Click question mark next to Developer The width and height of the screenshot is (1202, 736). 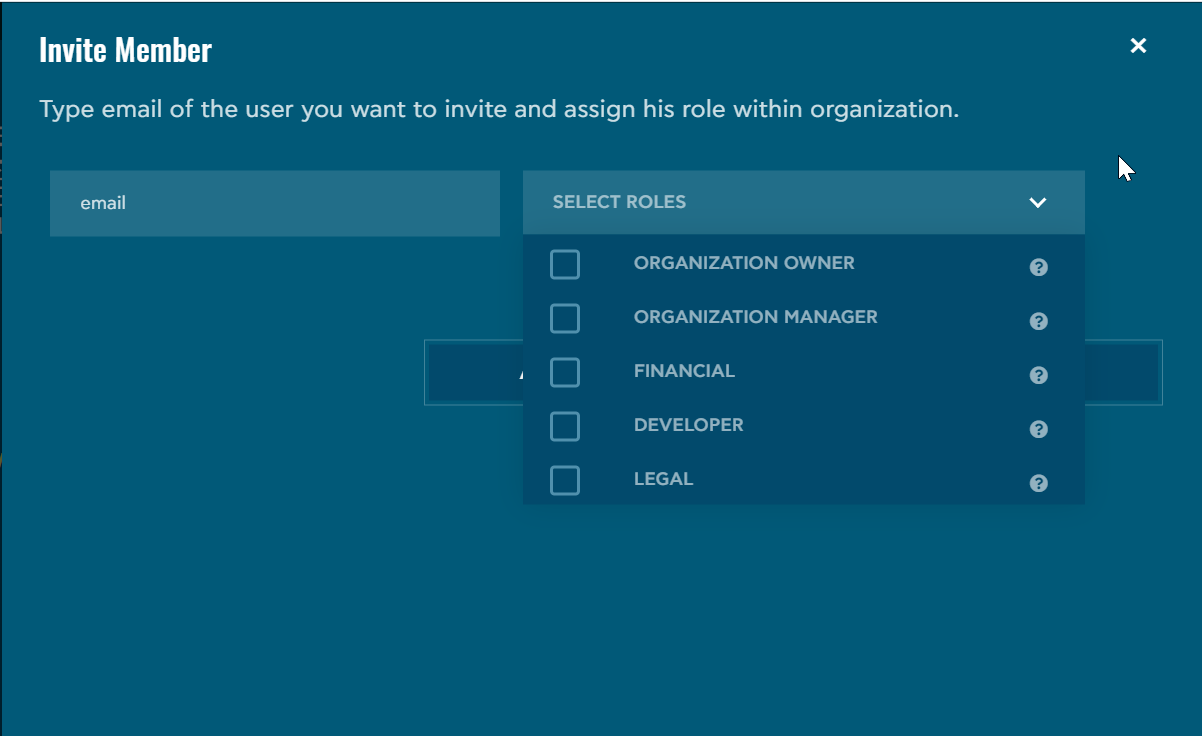1038,429
